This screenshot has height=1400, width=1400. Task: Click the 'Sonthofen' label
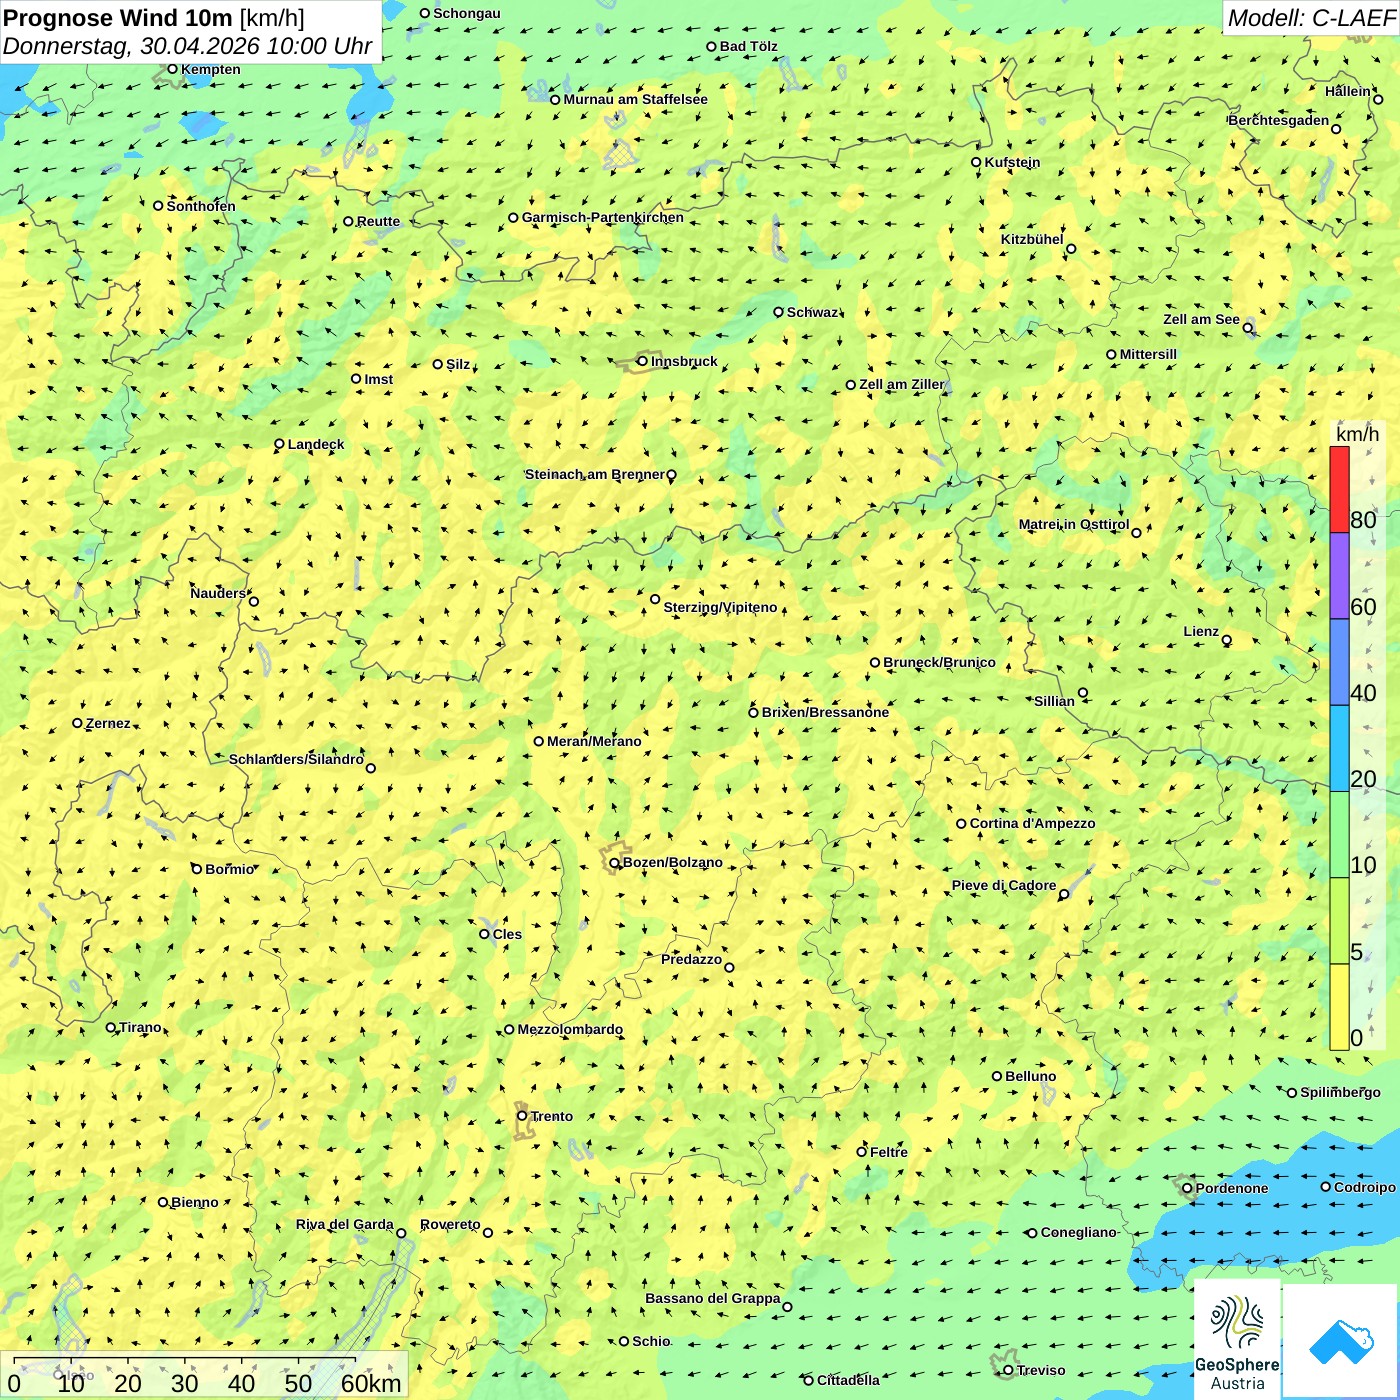201,206
